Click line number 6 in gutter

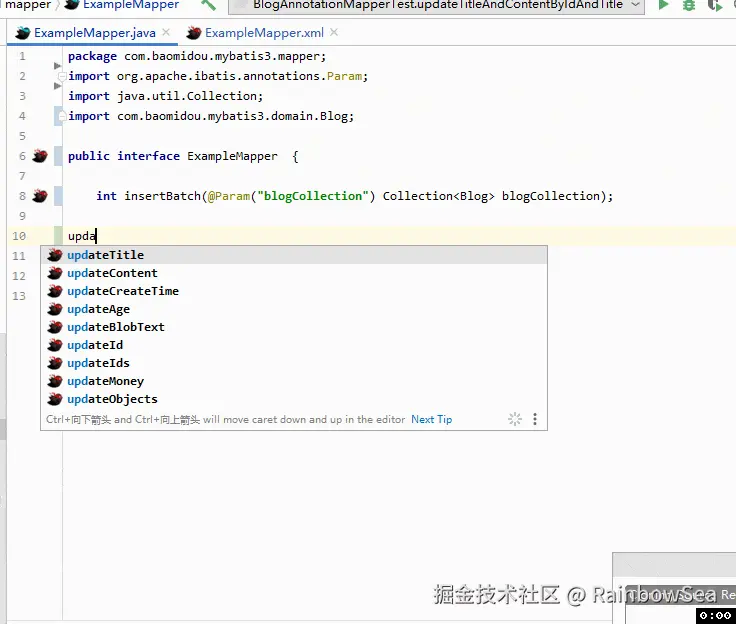point(22,156)
